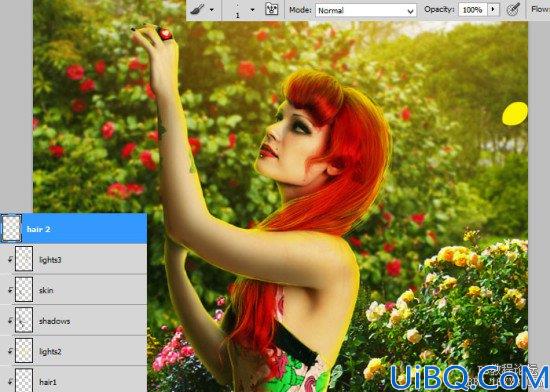Click the hair 2 layer thumbnail
This screenshot has width=550, height=392.
pyautogui.click(x=12, y=229)
